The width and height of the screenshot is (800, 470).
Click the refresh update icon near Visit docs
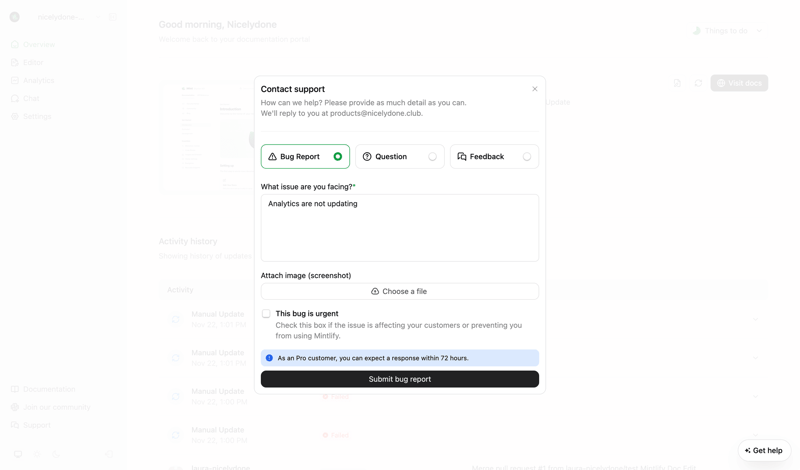pyautogui.click(x=698, y=83)
